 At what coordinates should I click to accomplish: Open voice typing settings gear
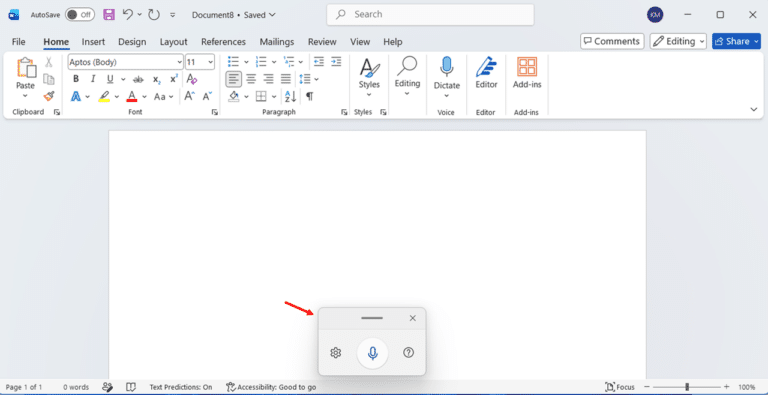point(336,352)
